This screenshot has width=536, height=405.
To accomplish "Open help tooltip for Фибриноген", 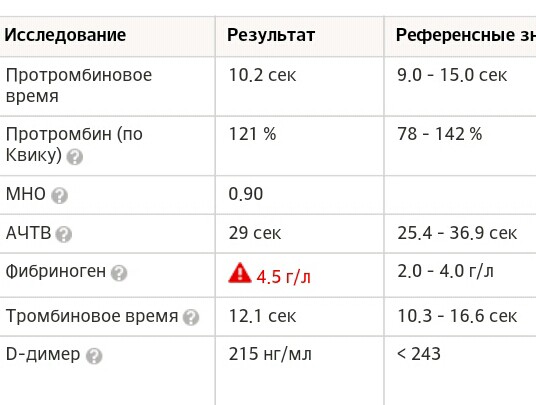I will pyautogui.click(x=119, y=273).
